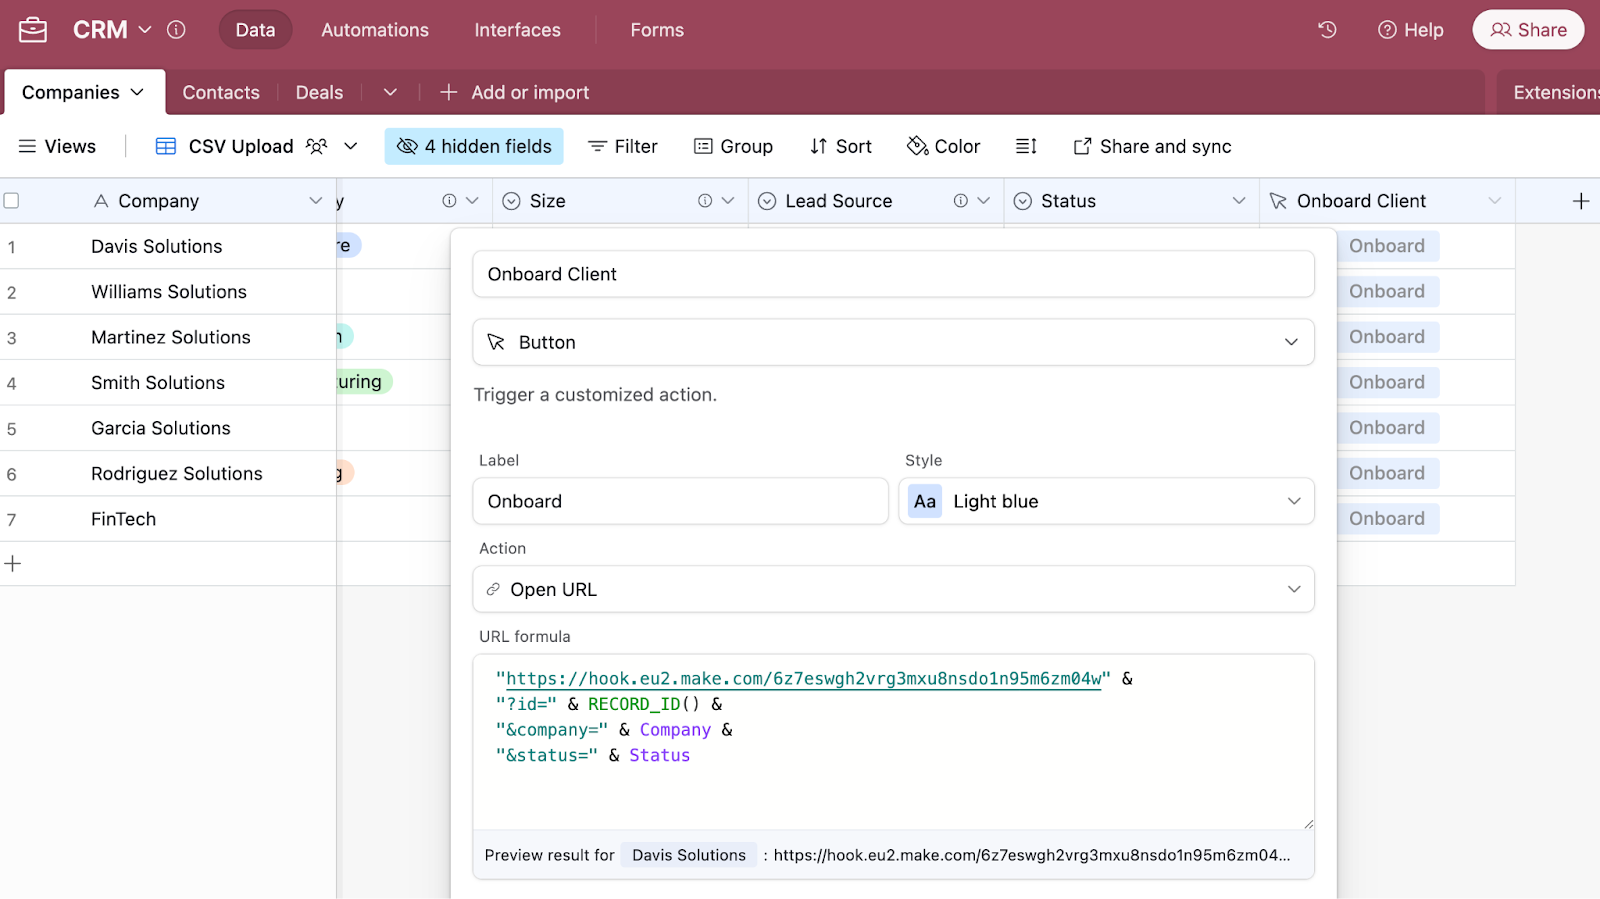Image resolution: width=1600 pixels, height=899 pixels.
Task: Toggle the select all rows checkbox
Action: 12,201
